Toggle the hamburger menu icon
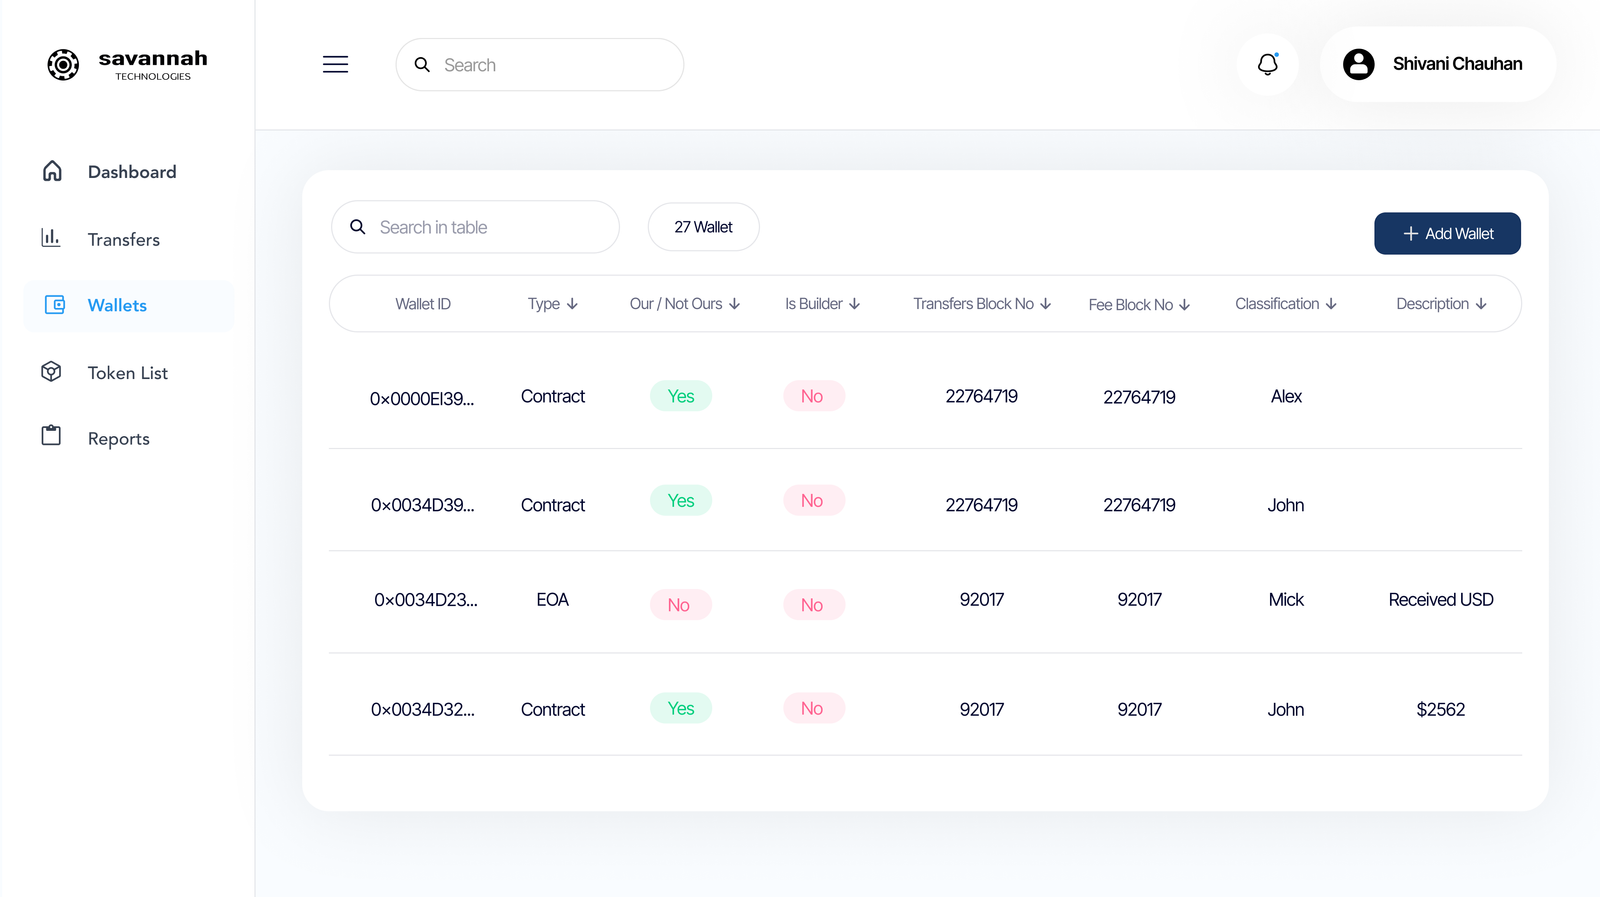1600x897 pixels. click(x=335, y=65)
